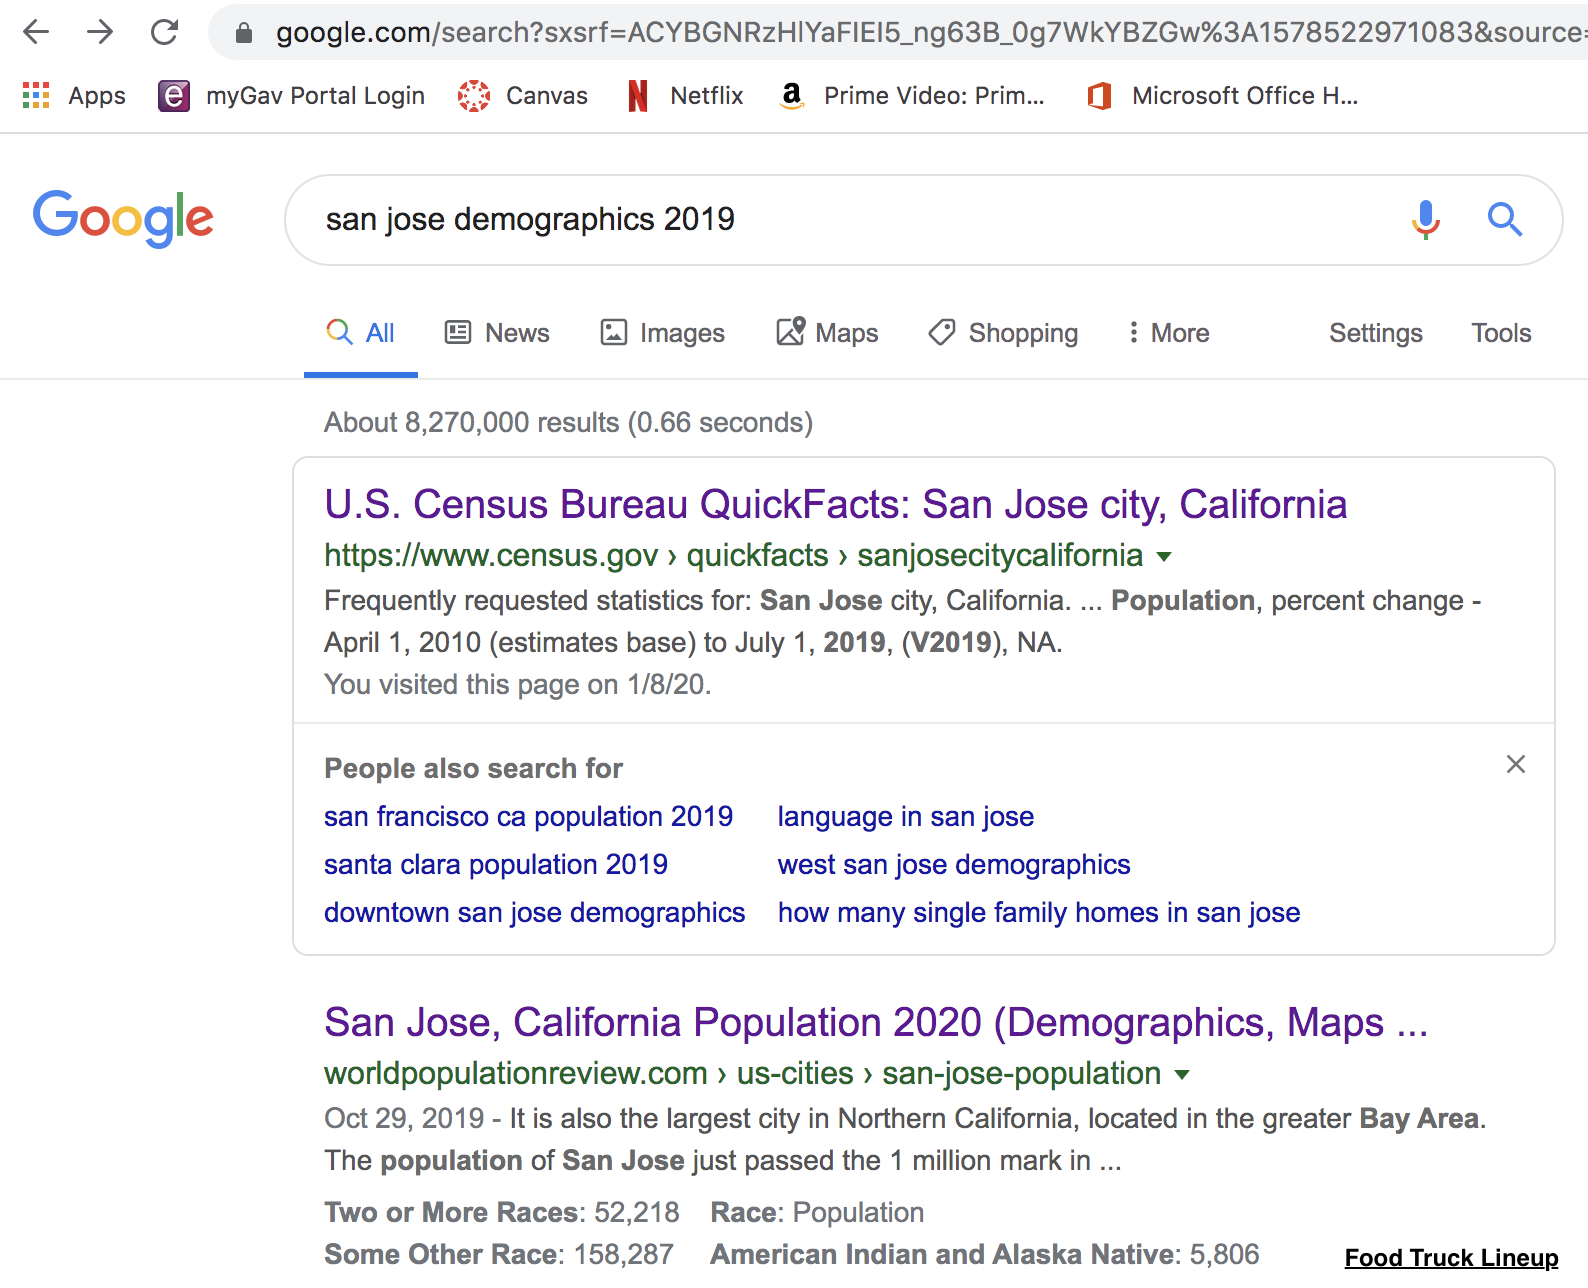This screenshot has width=1588, height=1288.
Task: Go forward with the browser arrow
Action: coord(100,32)
